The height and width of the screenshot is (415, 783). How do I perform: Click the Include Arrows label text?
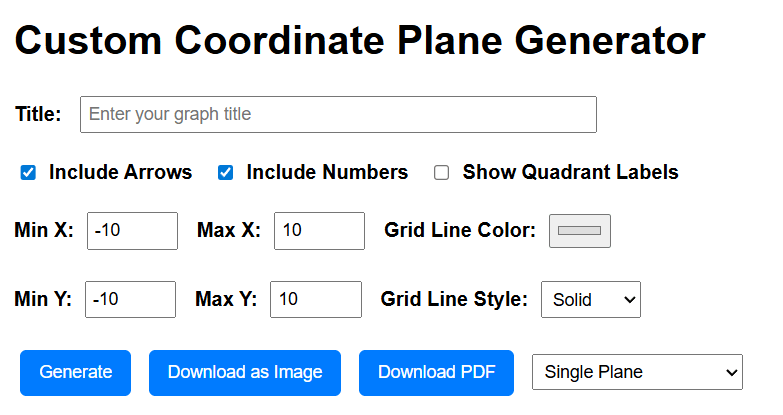point(120,172)
